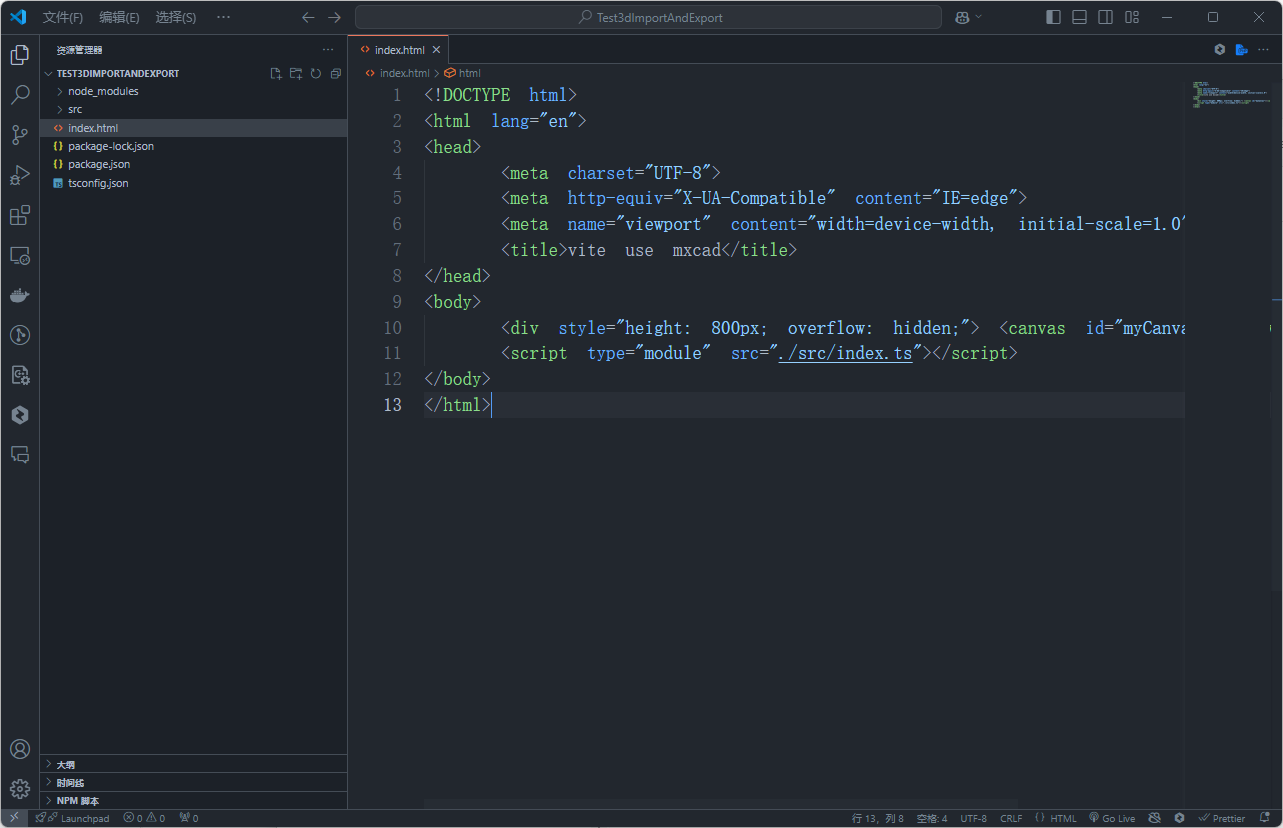Viewport: 1283px width, 828px height.
Task: Open the Extensions view
Action: (x=20, y=215)
